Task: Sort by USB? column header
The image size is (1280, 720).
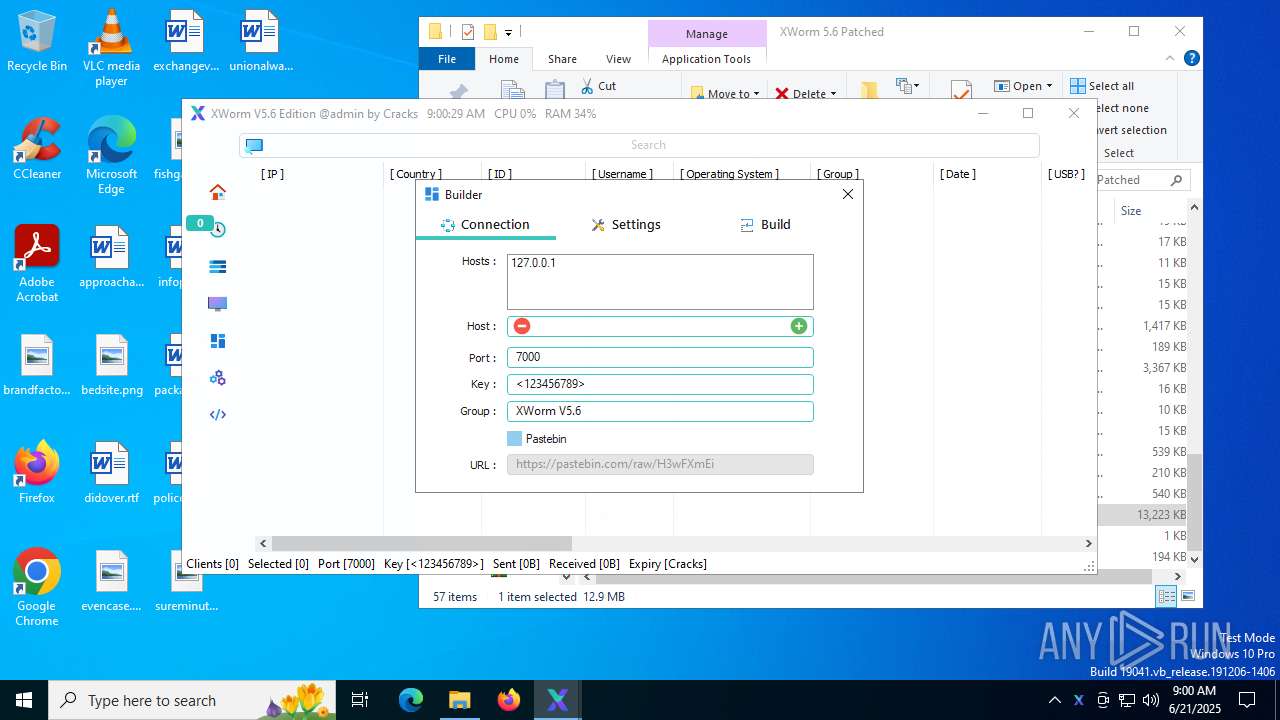Action: (x=1066, y=174)
